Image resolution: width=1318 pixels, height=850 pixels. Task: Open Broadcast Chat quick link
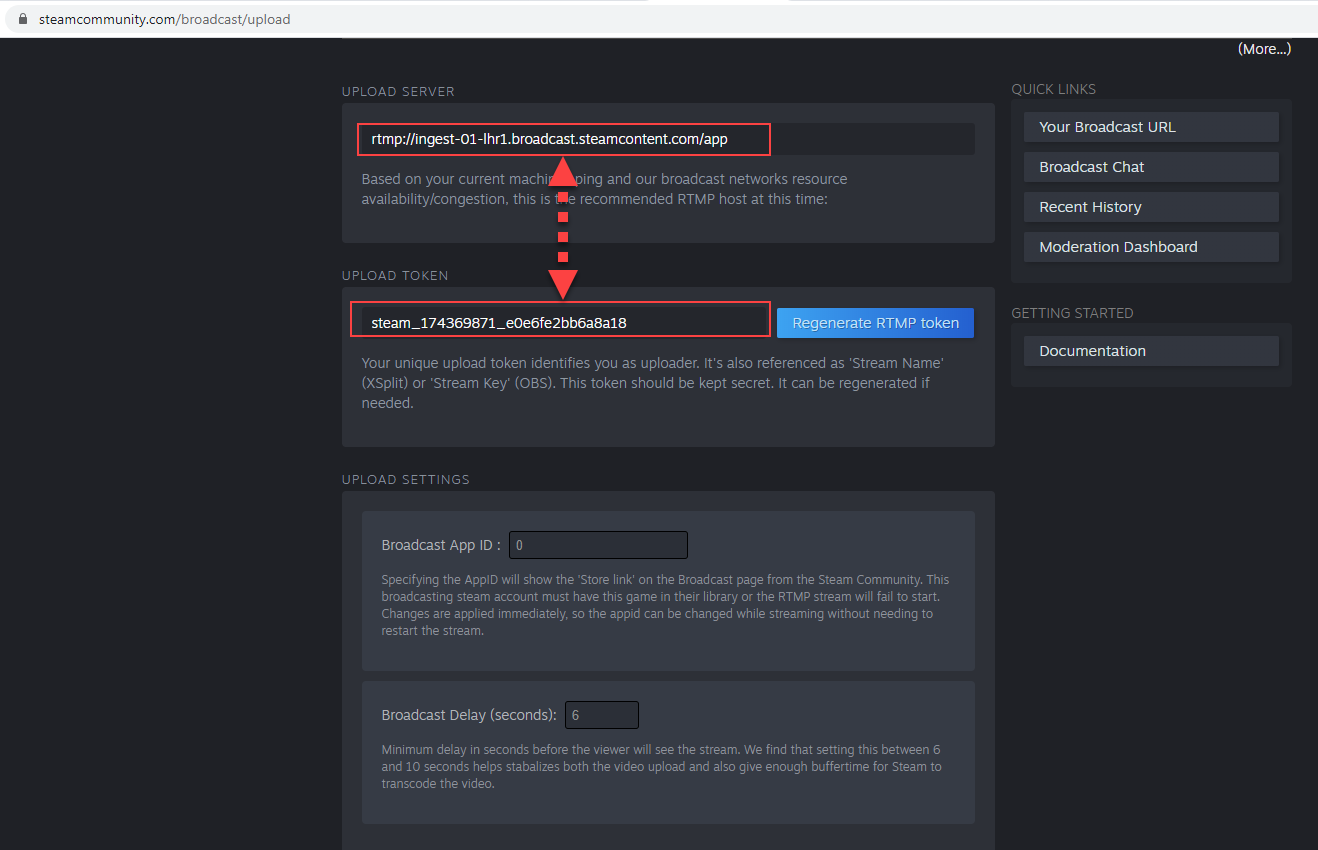(x=1151, y=167)
